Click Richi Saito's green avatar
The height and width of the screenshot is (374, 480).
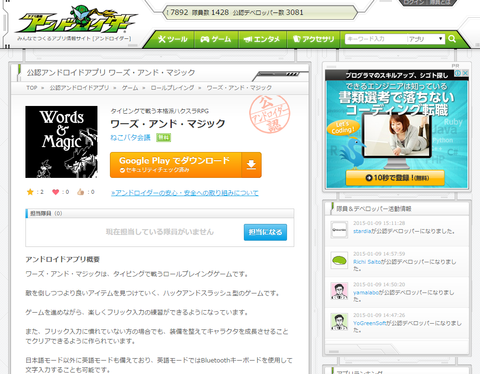coord(339,260)
